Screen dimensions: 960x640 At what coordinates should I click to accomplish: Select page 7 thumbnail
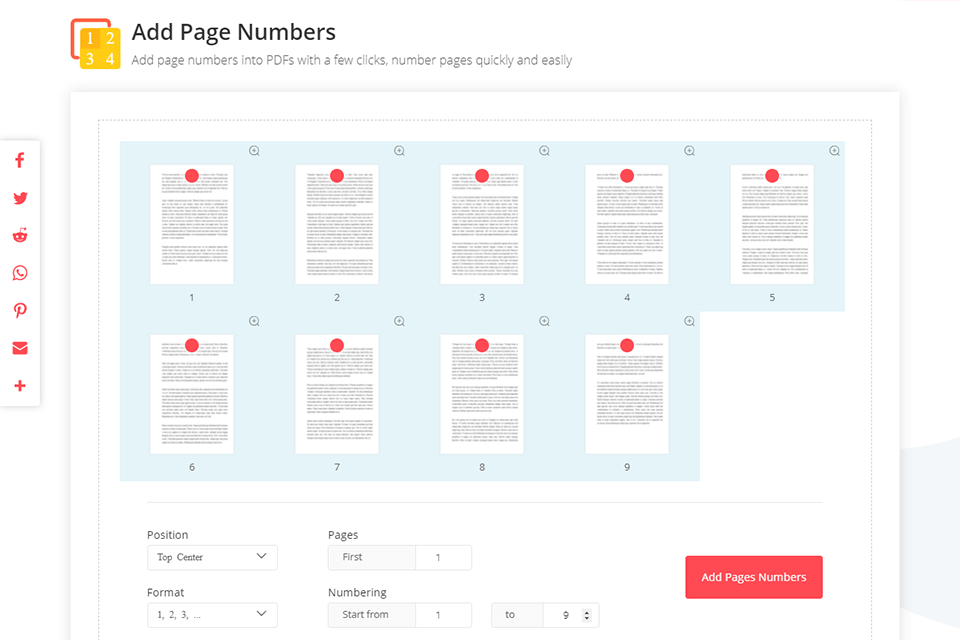[x=337, y=394]
